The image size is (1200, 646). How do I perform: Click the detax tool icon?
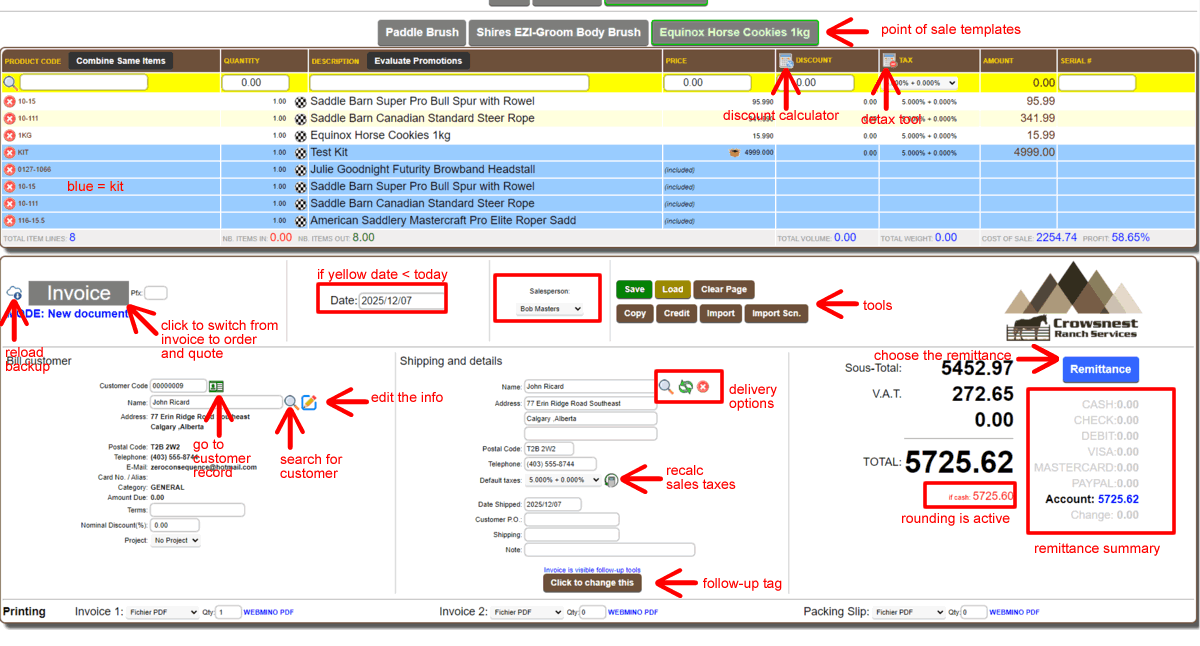pos(889,61)
